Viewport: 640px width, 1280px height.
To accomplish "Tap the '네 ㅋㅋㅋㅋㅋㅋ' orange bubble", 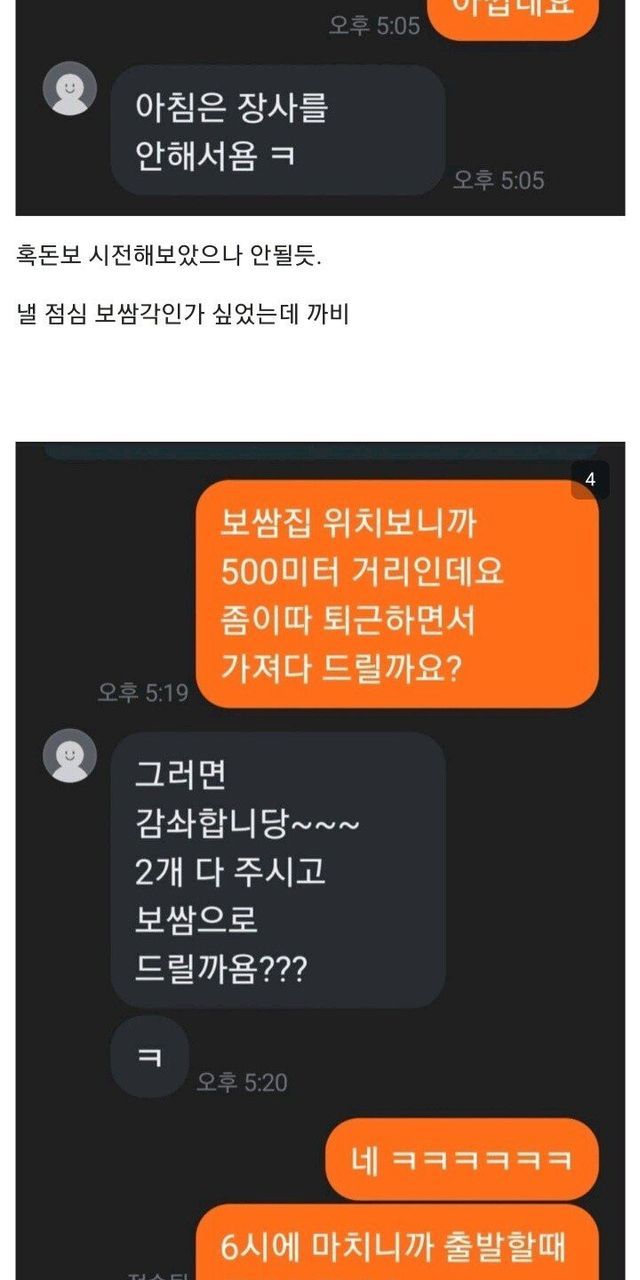I will pos(462,1159).
